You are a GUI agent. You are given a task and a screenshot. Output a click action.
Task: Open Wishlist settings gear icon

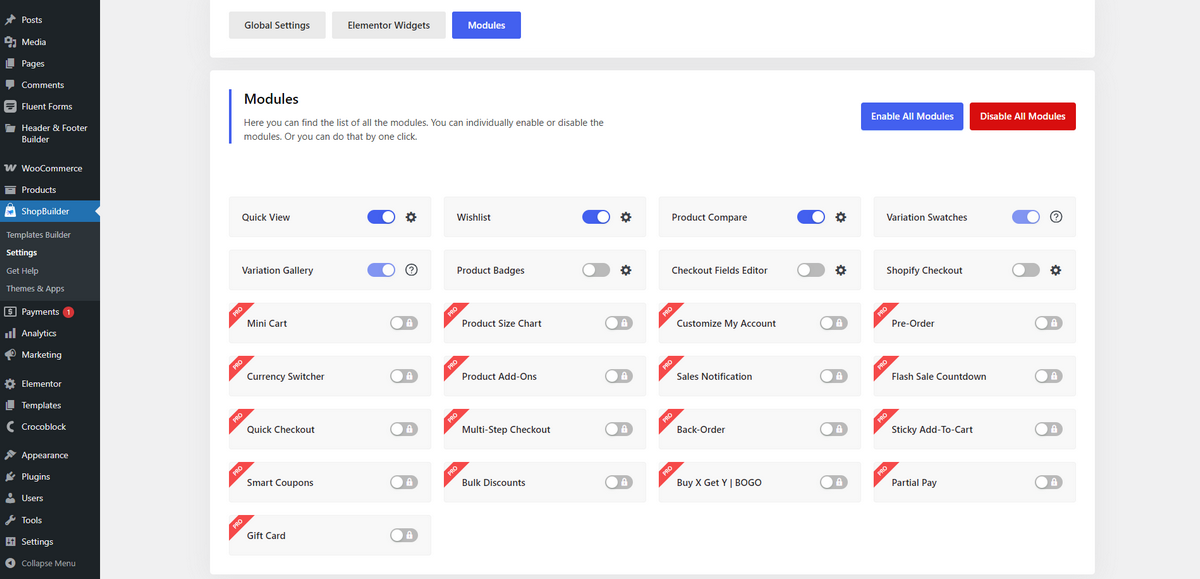pos(626,217)
